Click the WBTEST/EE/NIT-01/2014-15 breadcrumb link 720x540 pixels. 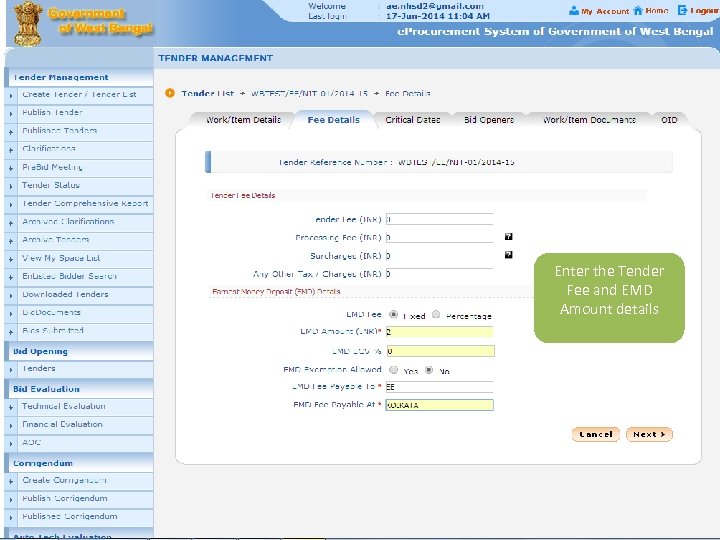pos(309,93)
